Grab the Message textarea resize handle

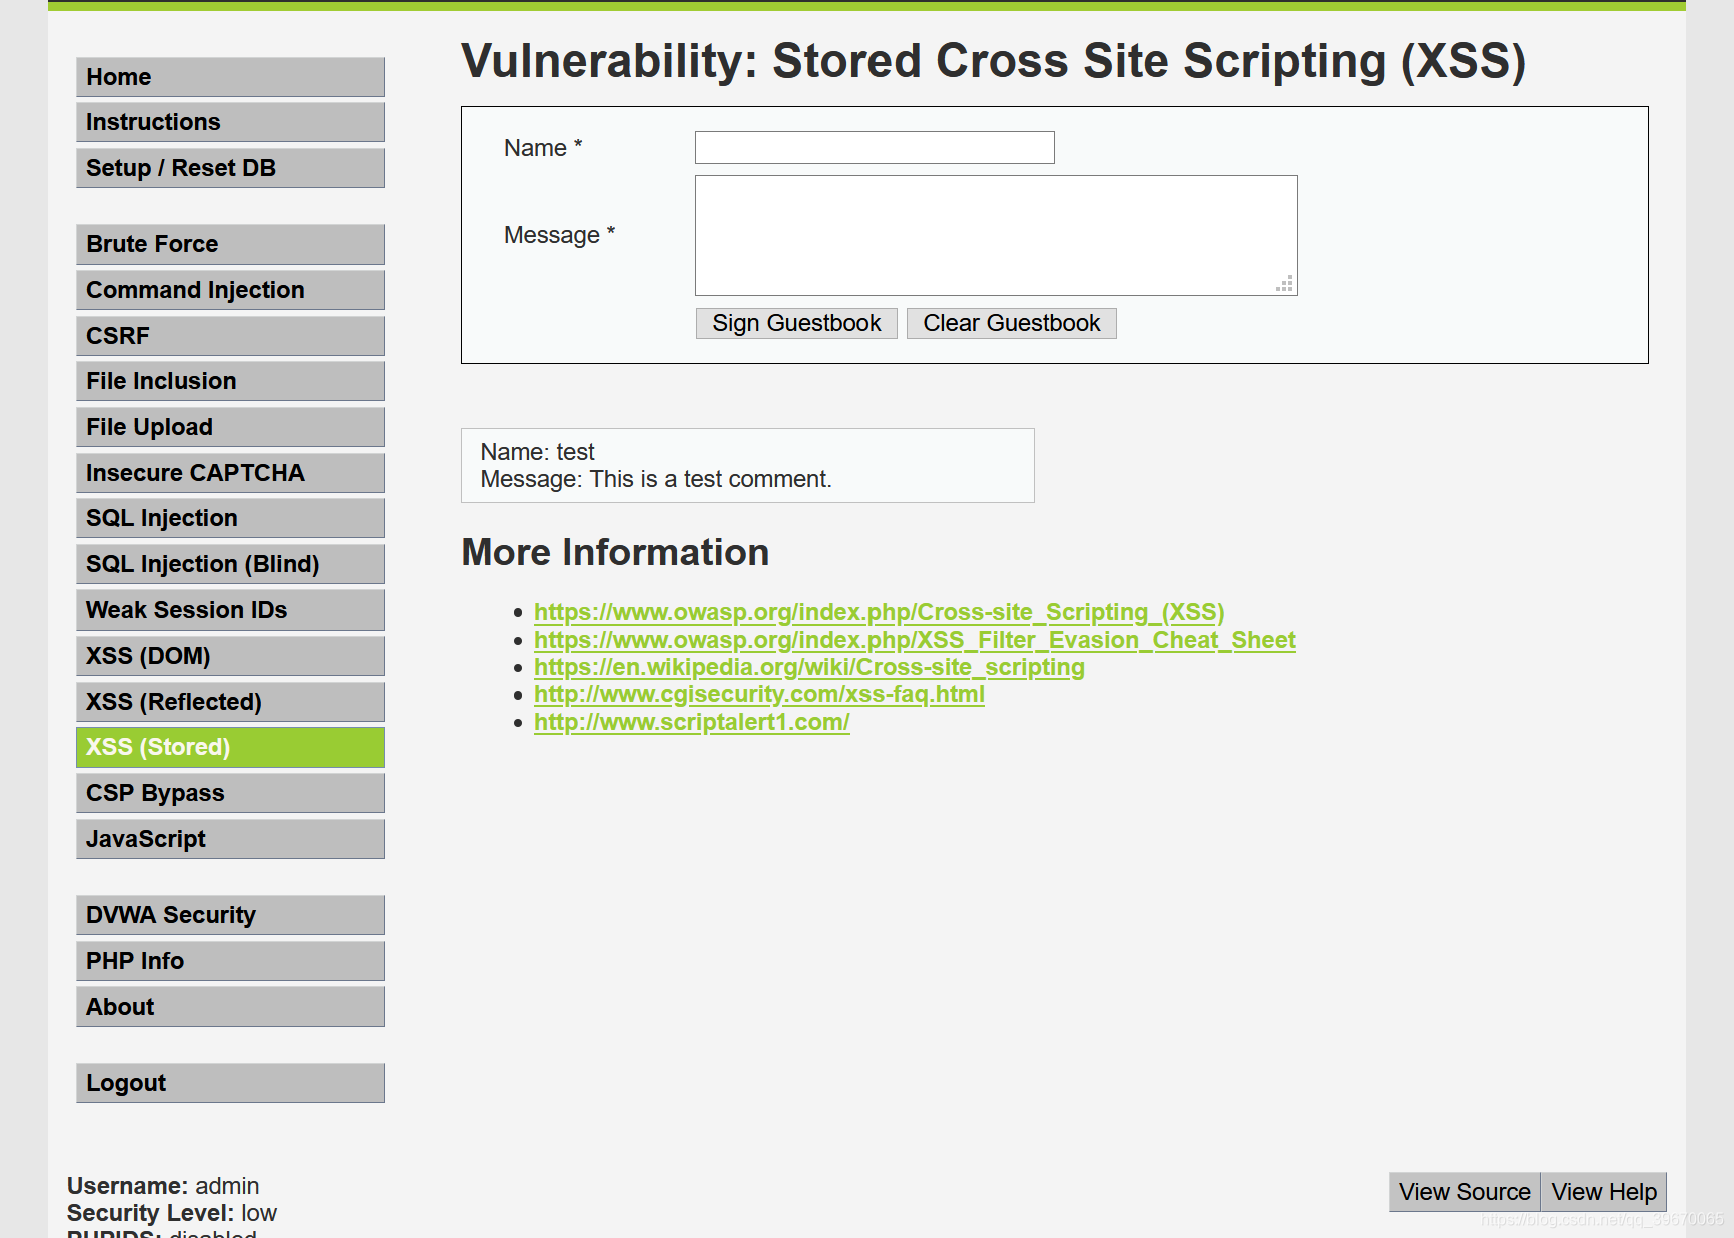1286,284
